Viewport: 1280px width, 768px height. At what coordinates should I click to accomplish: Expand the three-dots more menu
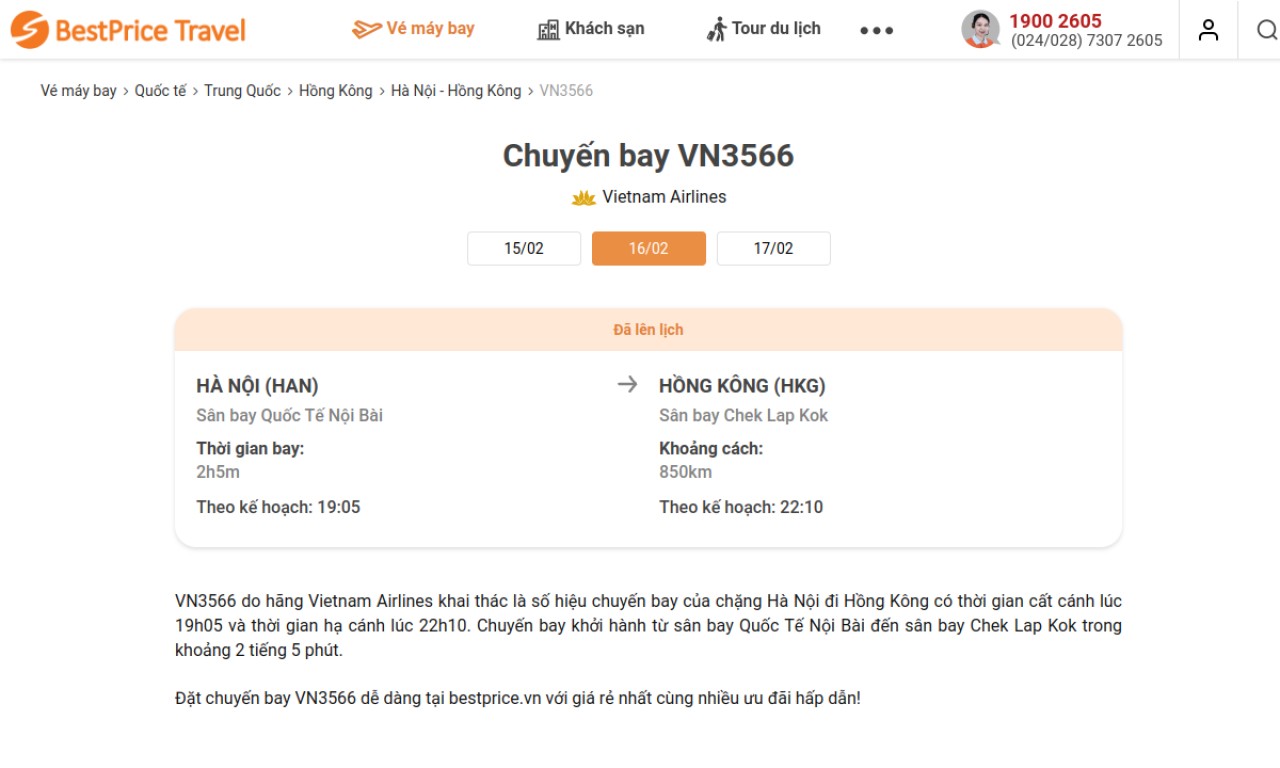click(x=877, y=31)
